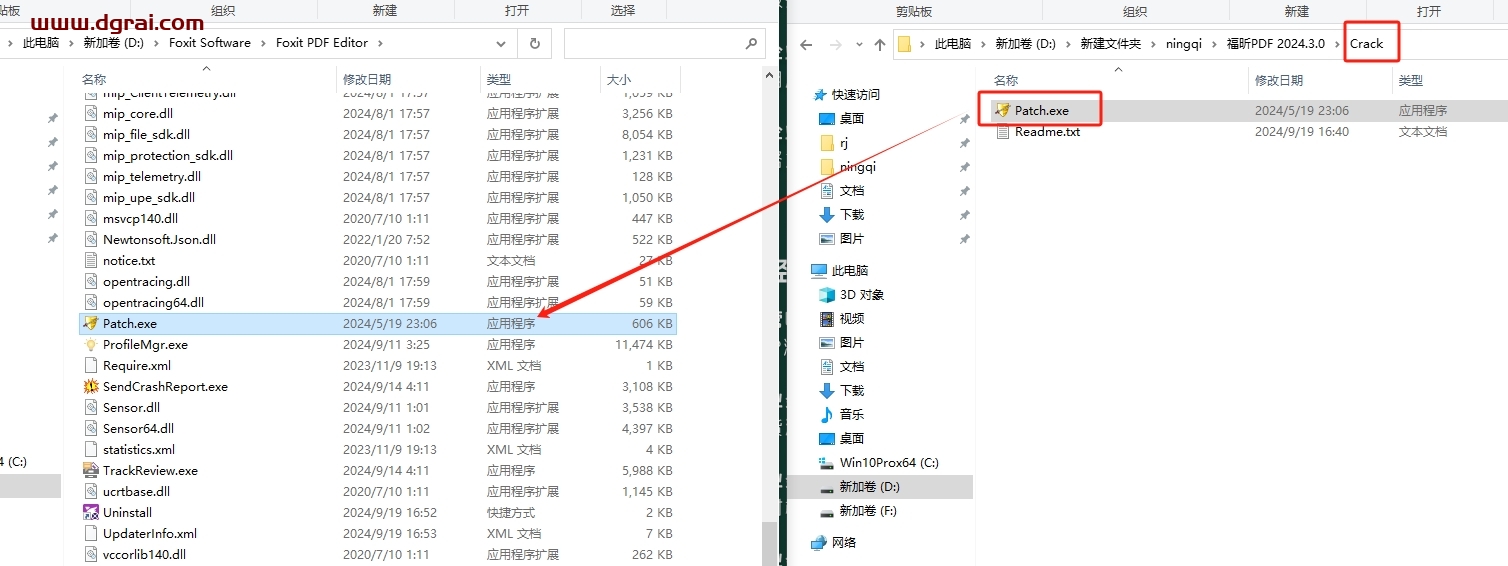Go up one folder in right window
1508x566 pixels.
[x=880, y=44]
